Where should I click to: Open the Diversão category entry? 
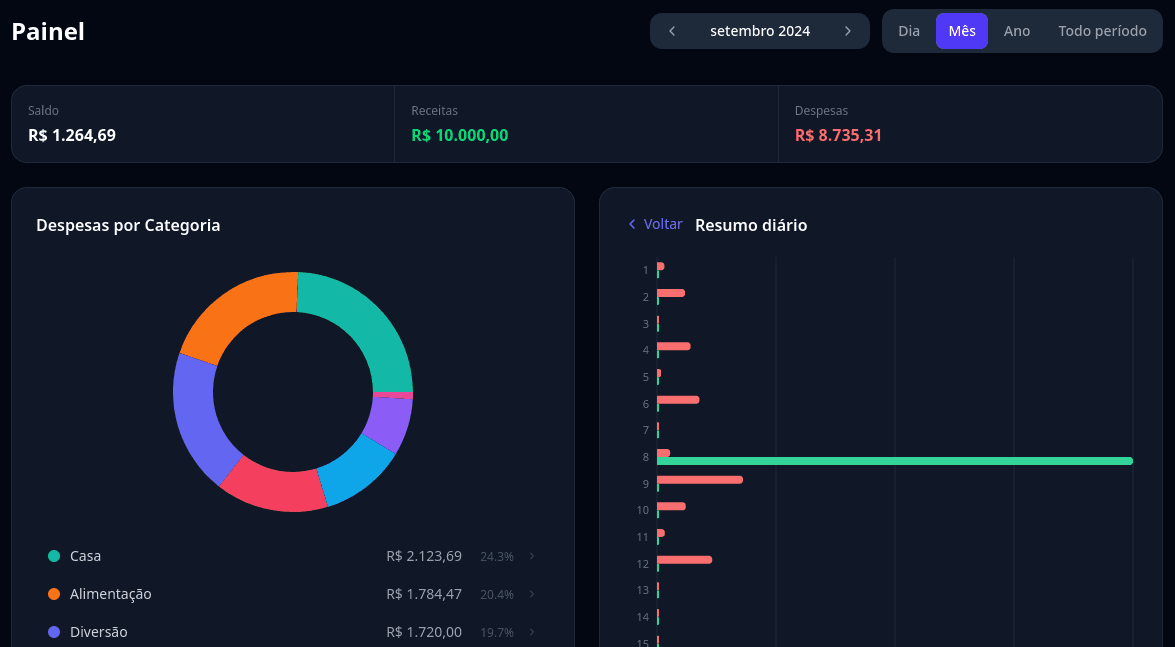tap(292, 632)
